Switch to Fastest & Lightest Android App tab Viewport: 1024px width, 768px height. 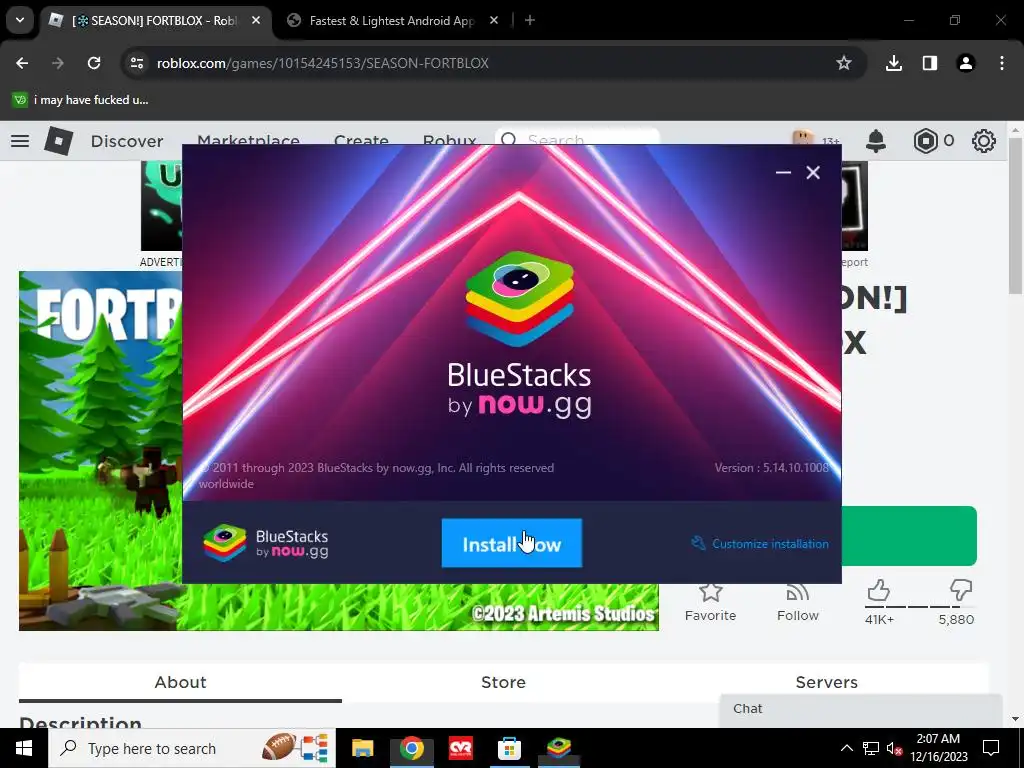coord(392,21)
